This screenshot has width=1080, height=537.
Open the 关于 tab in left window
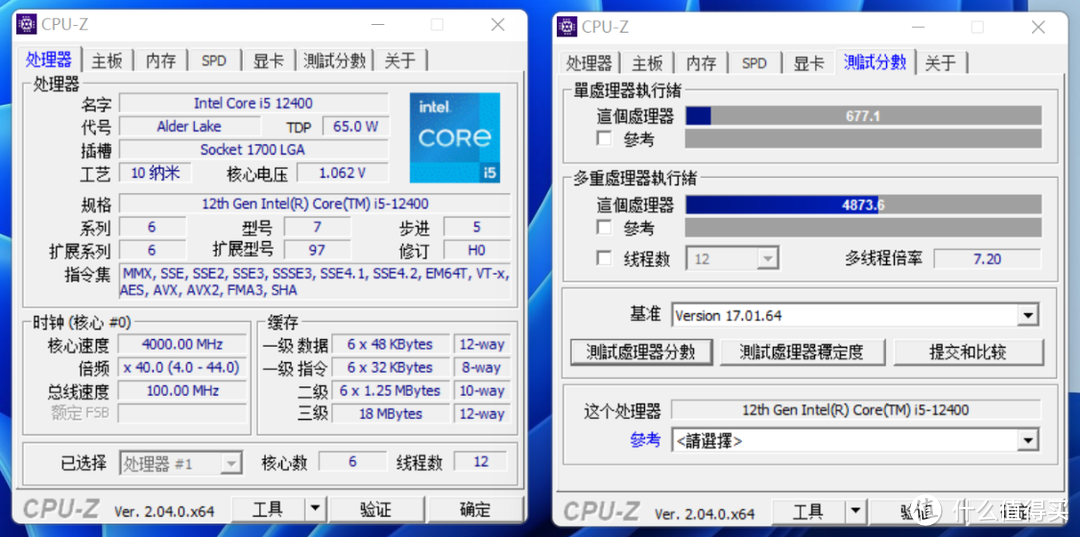coord(400,61)
